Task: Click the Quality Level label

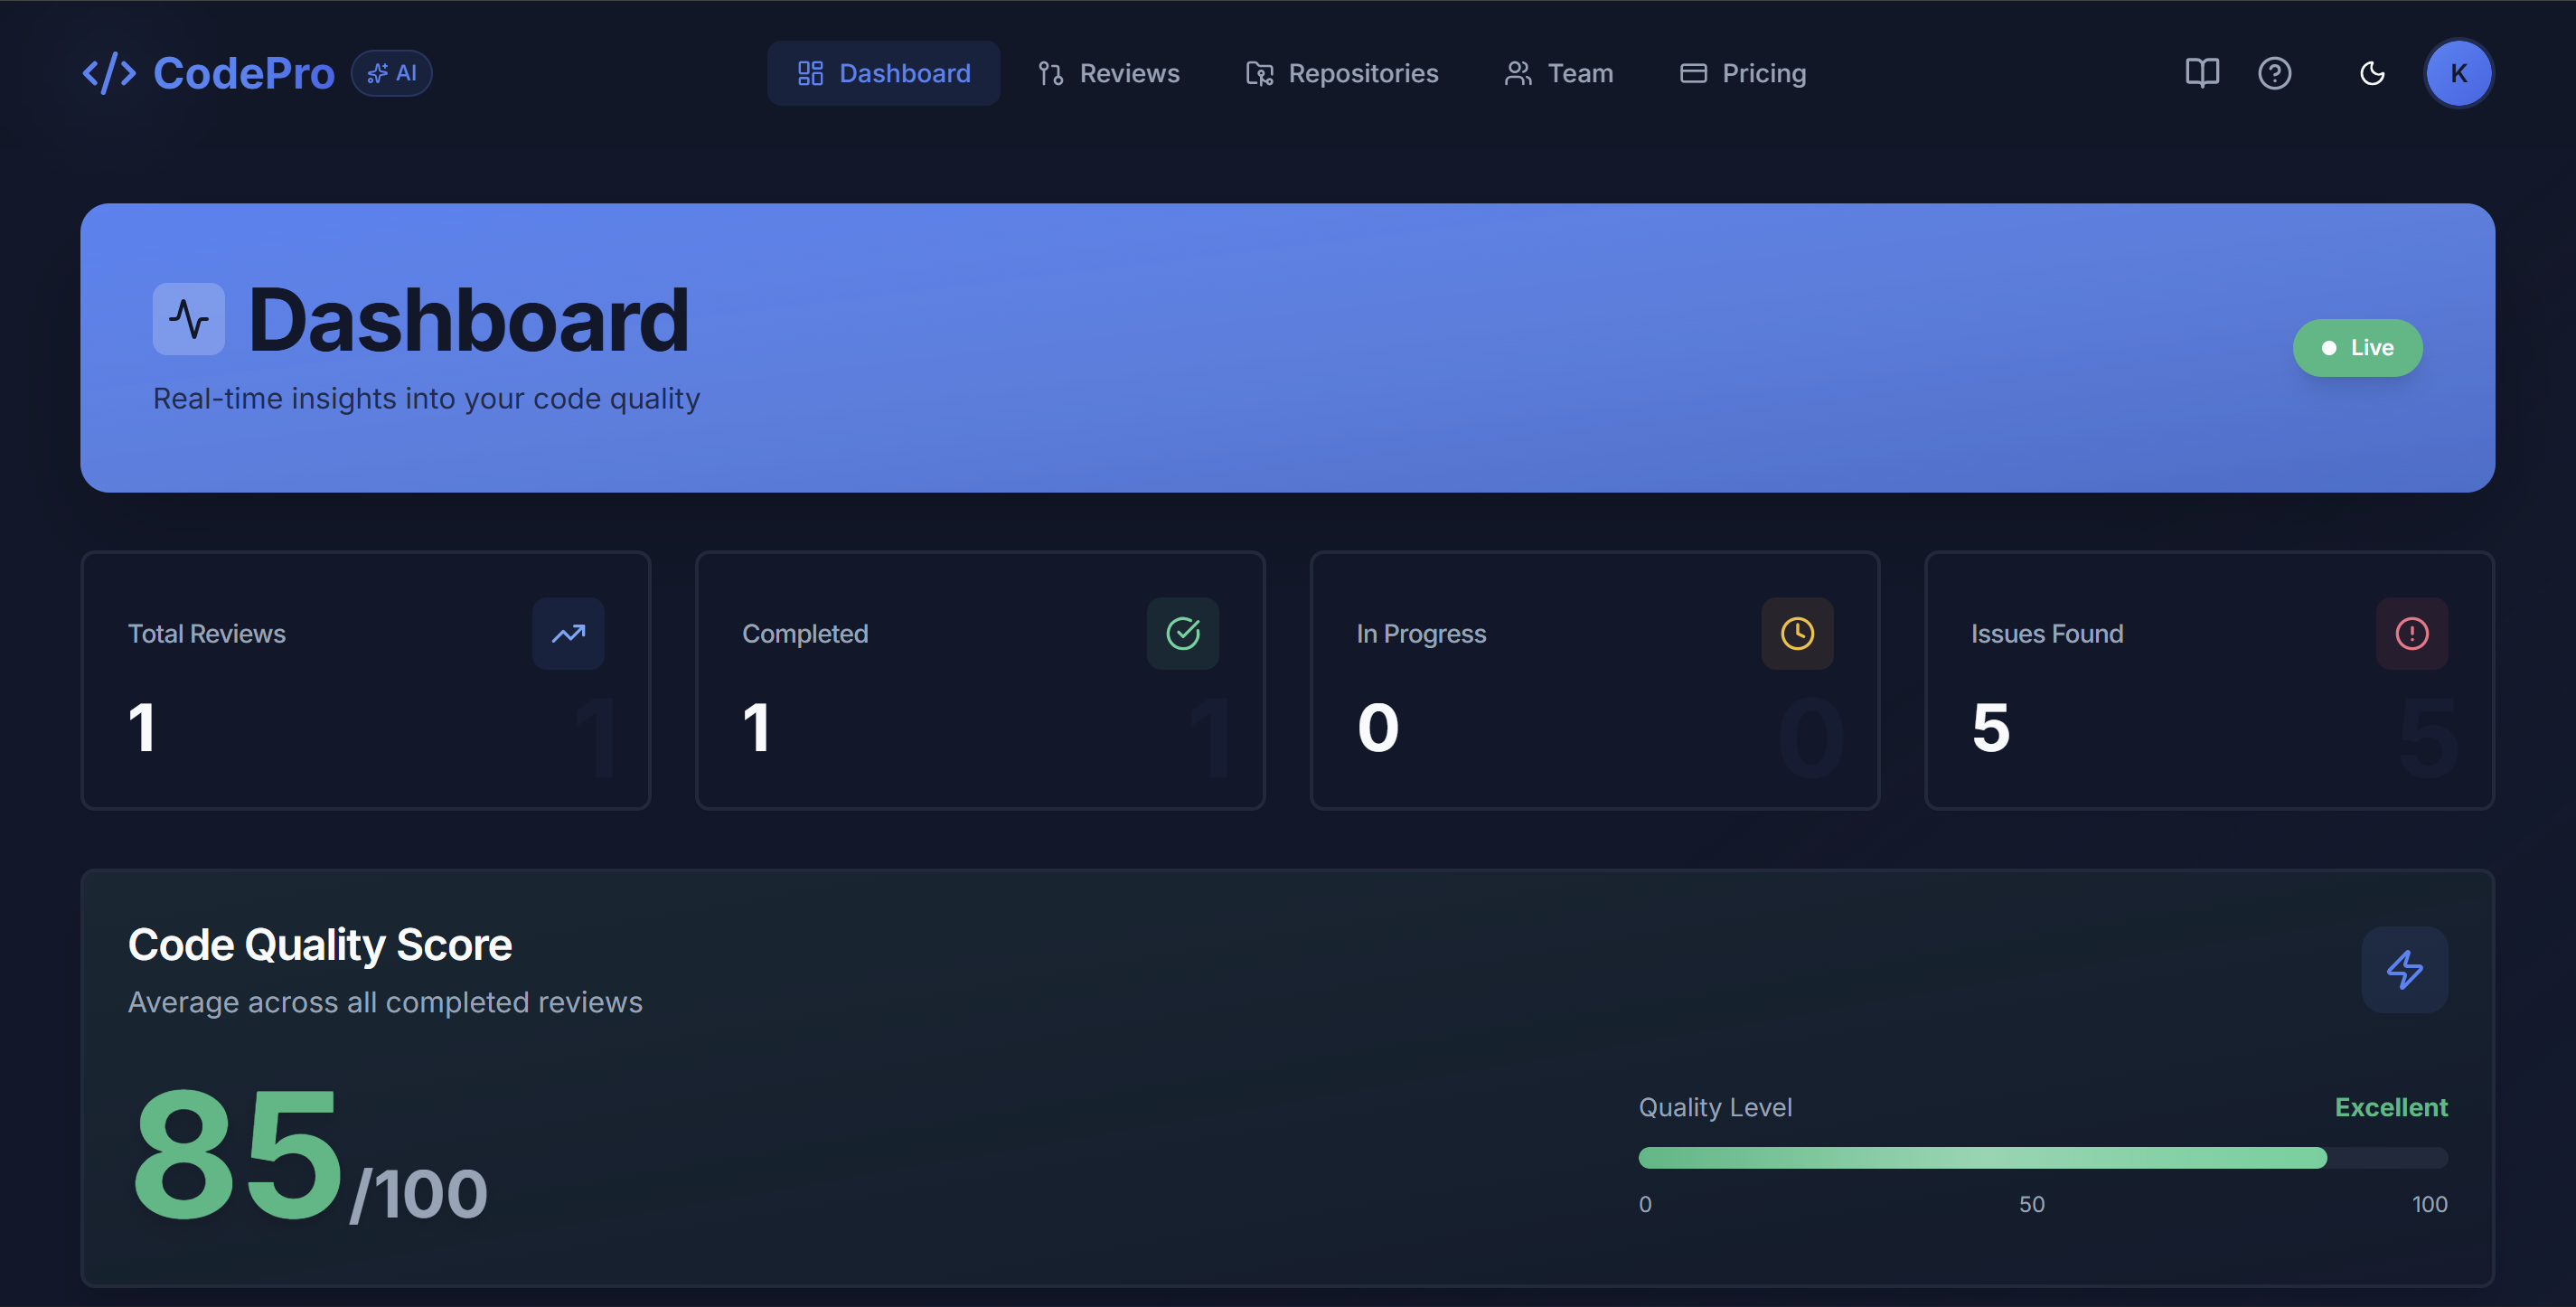Action: point(1715,1107)
